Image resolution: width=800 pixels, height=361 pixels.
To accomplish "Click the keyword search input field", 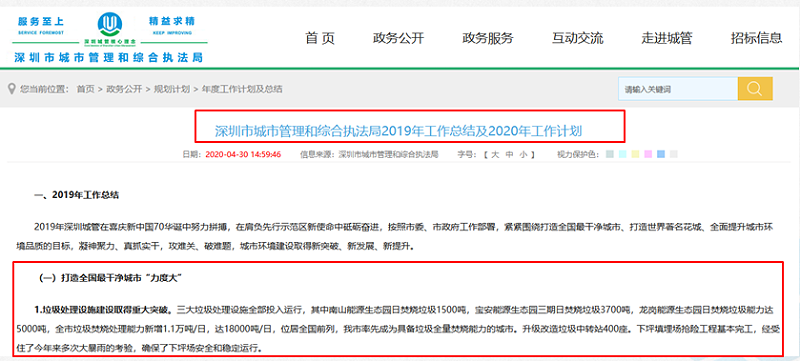I will click(x=678, y=89).
